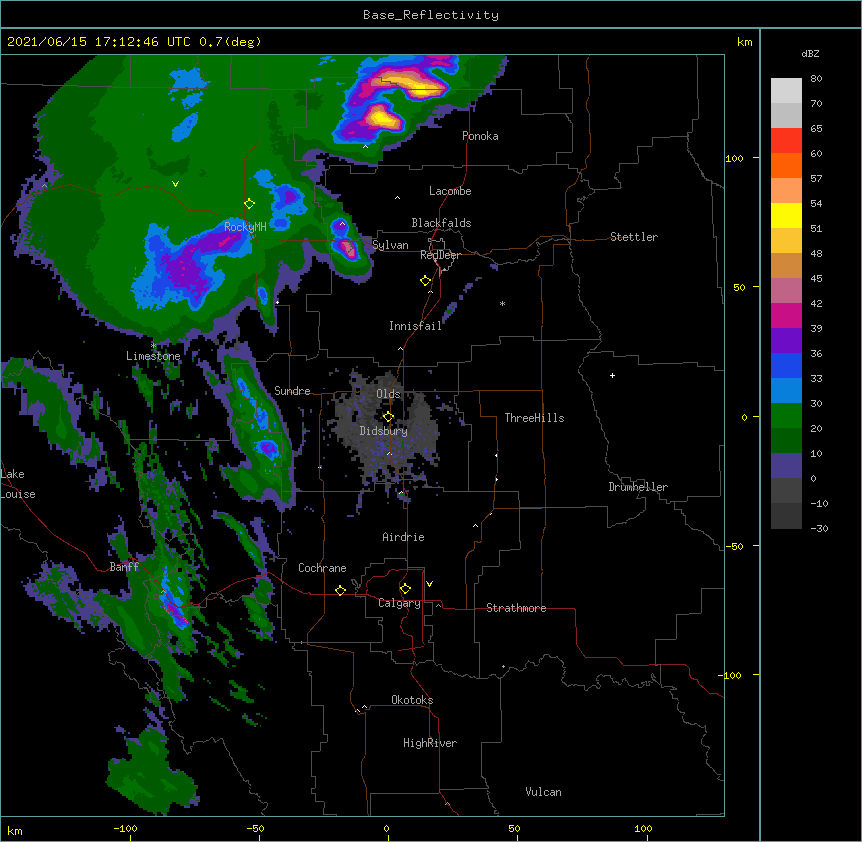
Task: Click the Blackfalds town label
Action: click(441, 223)
